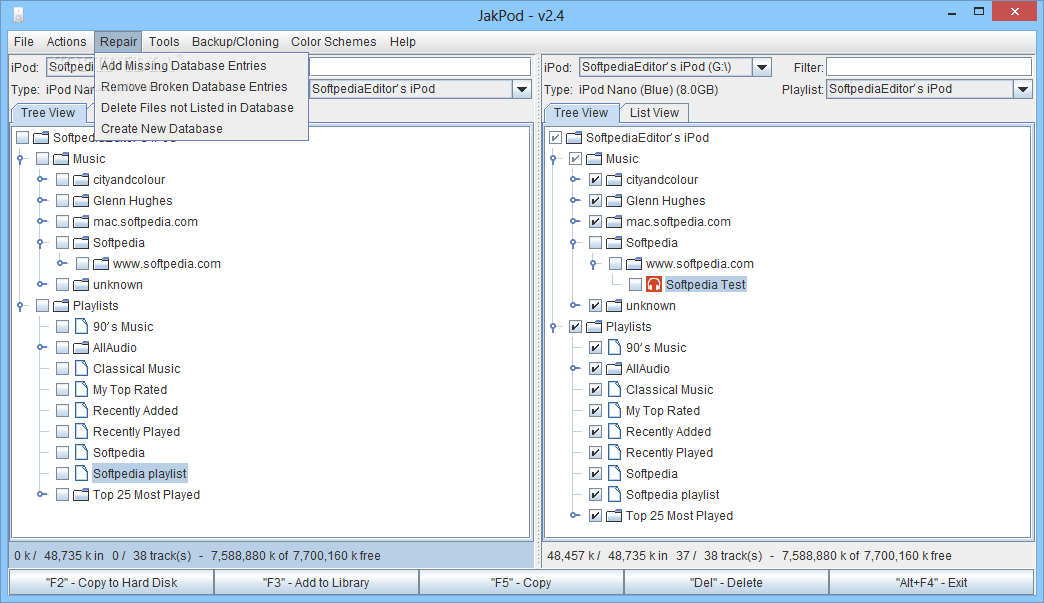Click document icon of My Top Rated, right pane
This screenshot has height=603, width=1044.
point(614,411)
